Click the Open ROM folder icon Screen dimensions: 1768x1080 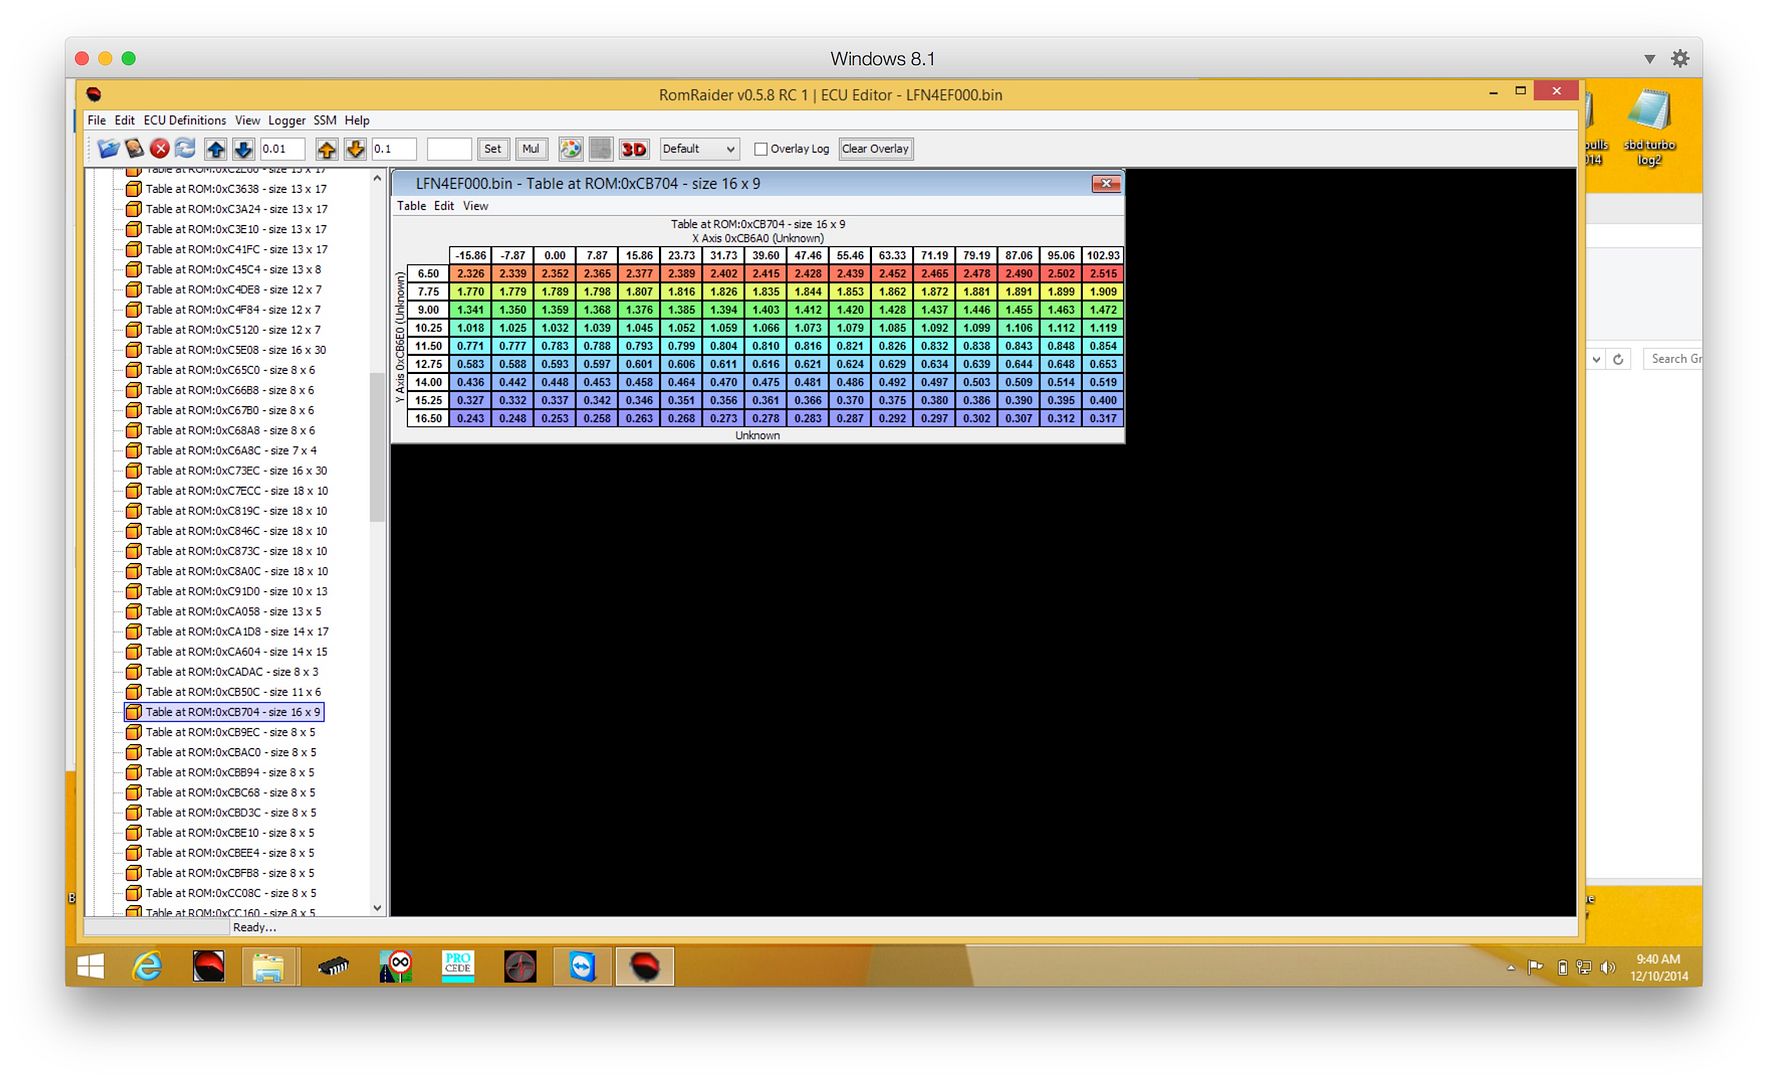point(108,149)
